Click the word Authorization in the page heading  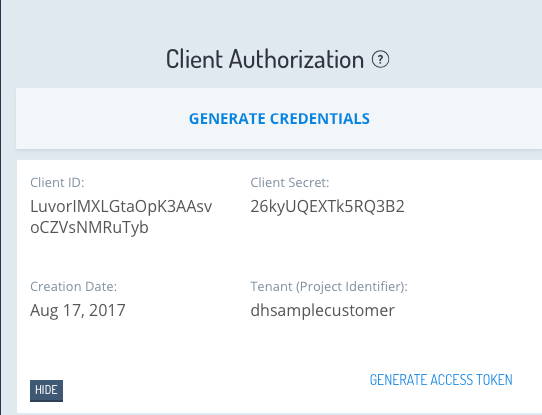click(296, 59)
